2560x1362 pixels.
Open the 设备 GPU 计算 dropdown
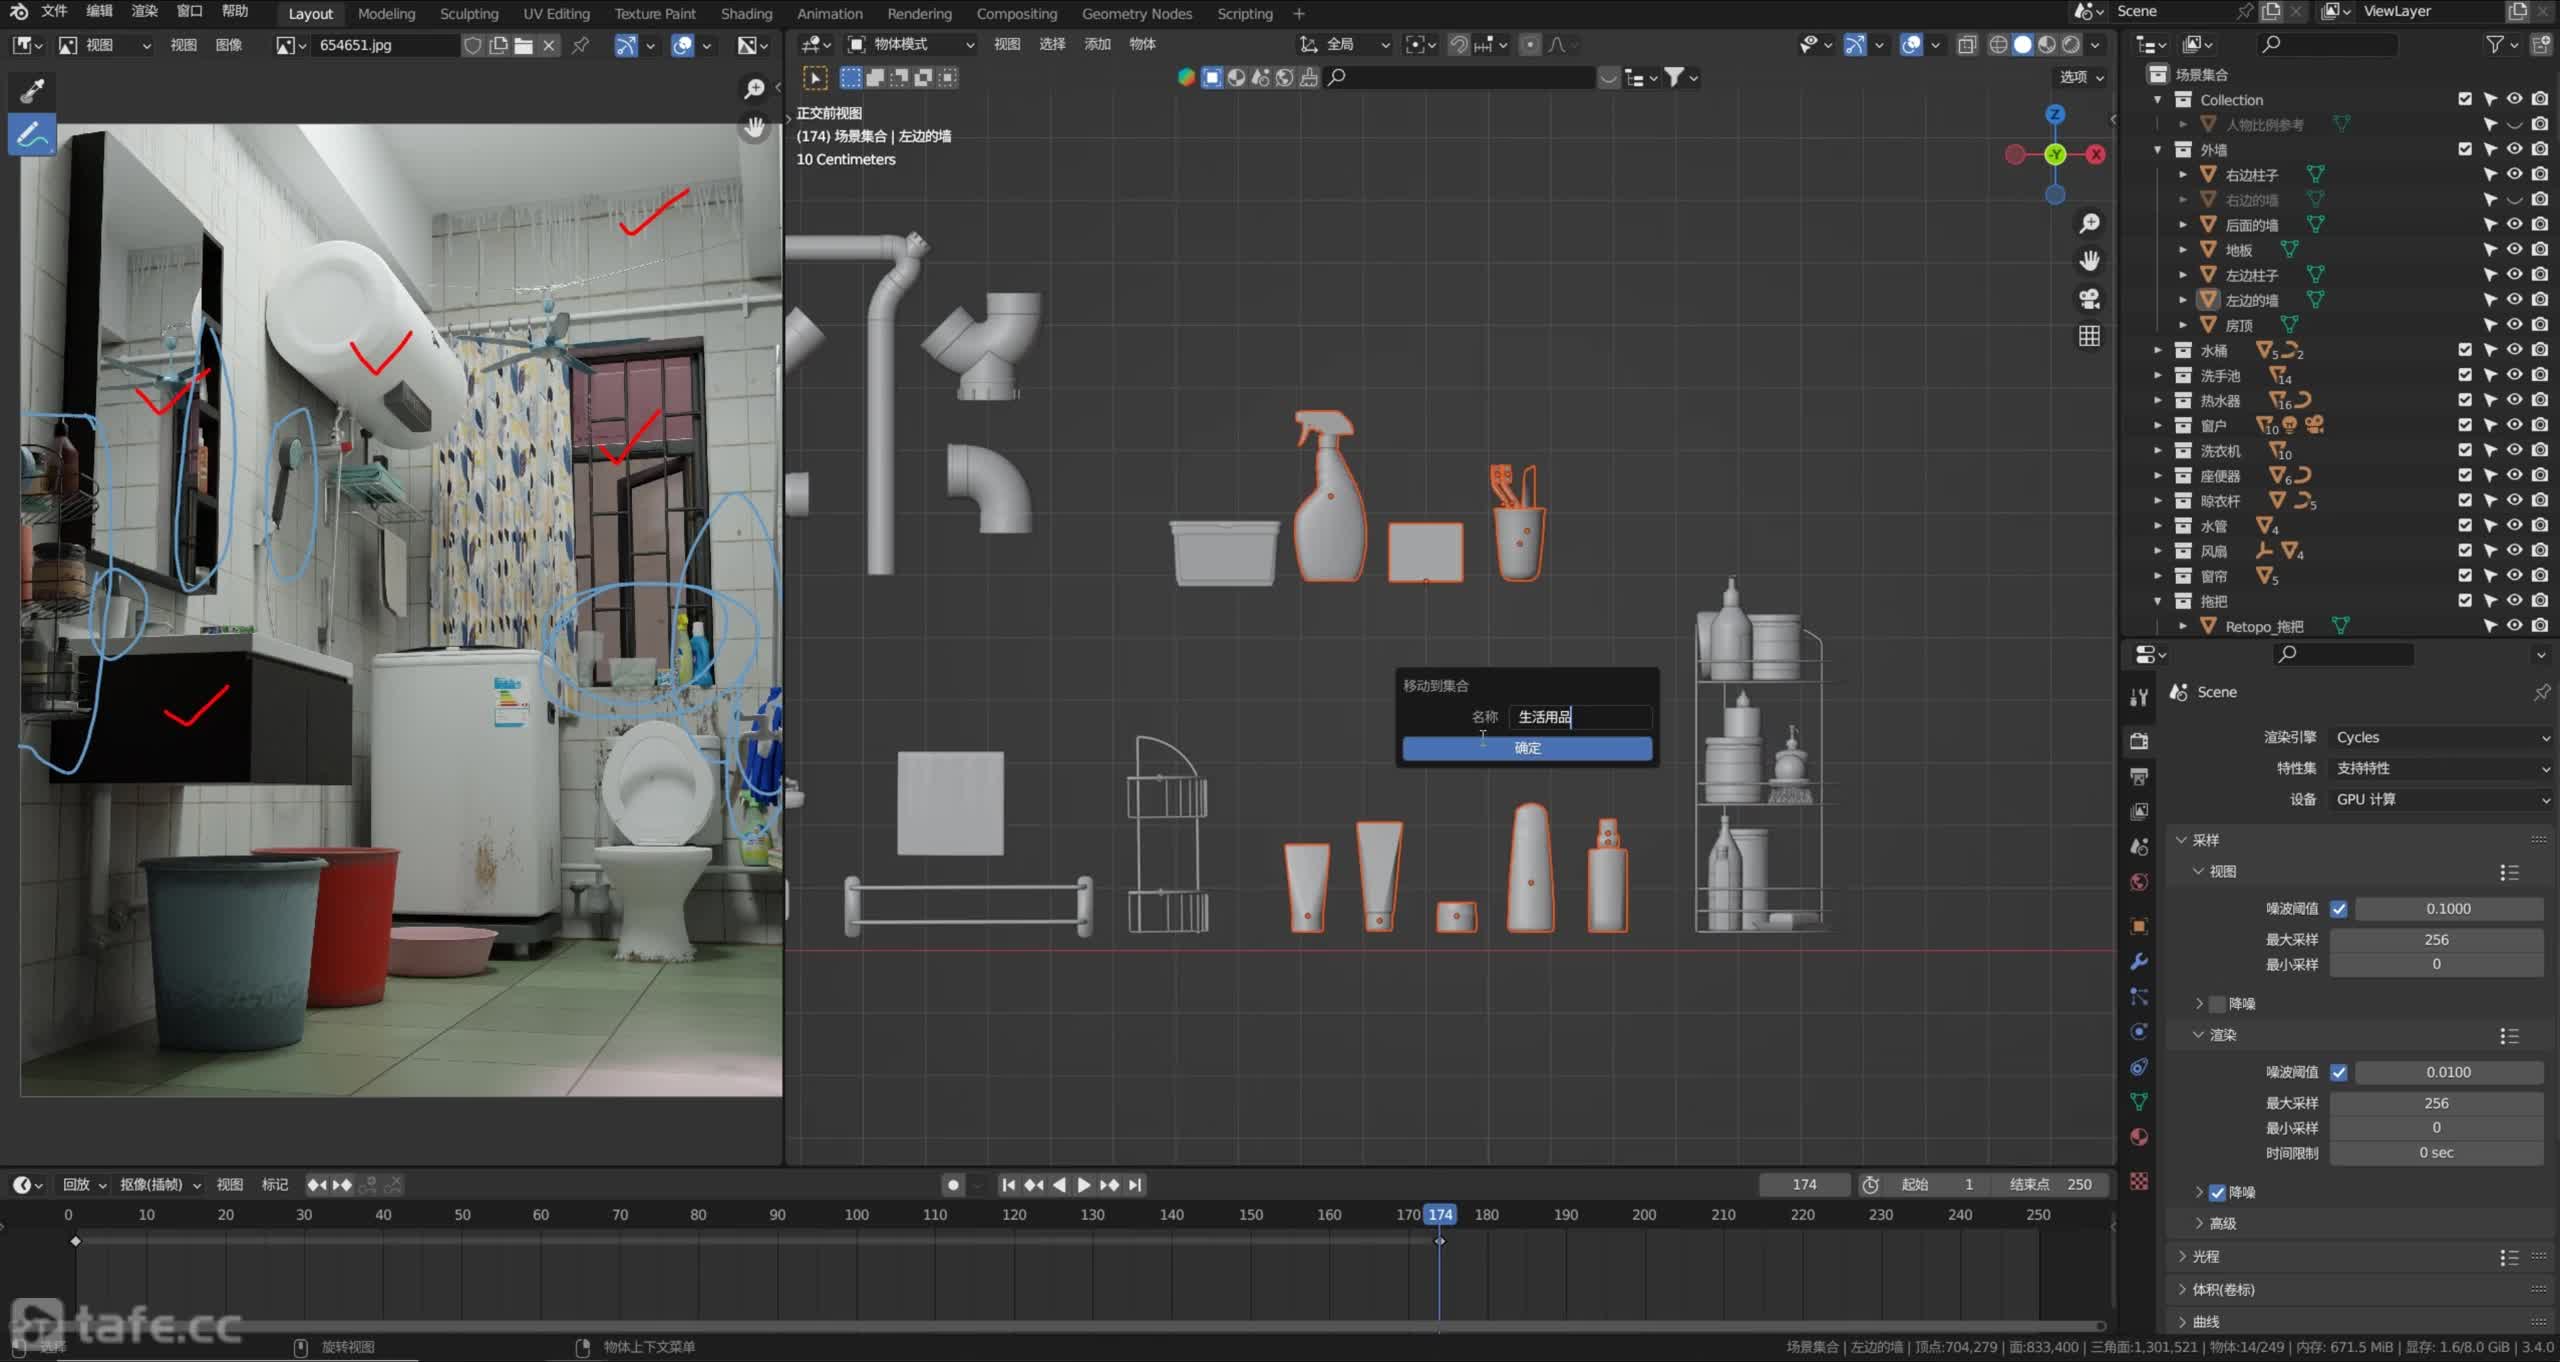(x=2441, y=799)
